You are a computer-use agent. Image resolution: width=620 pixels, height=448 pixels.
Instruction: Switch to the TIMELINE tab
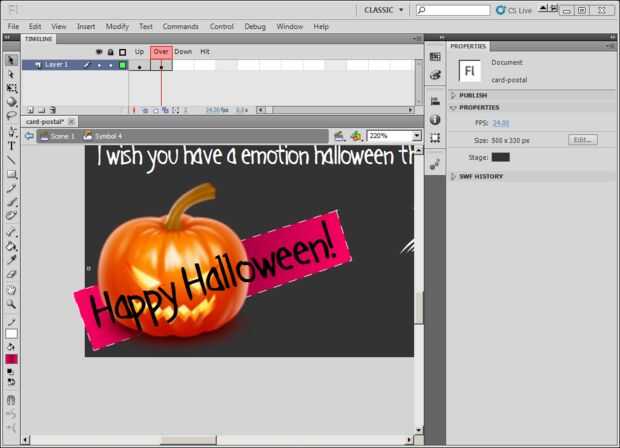38,39
